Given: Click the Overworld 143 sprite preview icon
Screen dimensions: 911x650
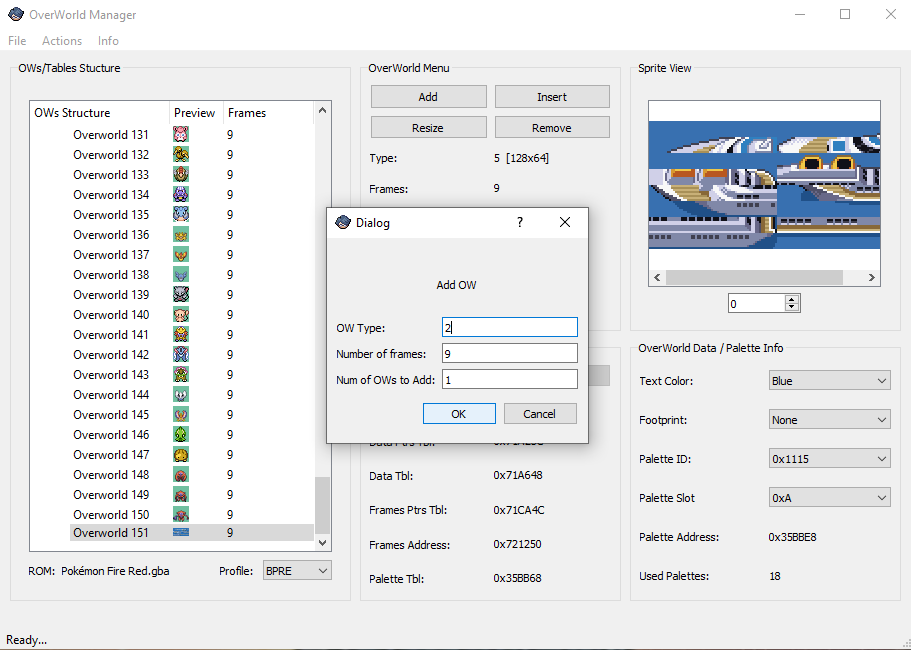Looking at the screenshot, I should coord(181,375).
